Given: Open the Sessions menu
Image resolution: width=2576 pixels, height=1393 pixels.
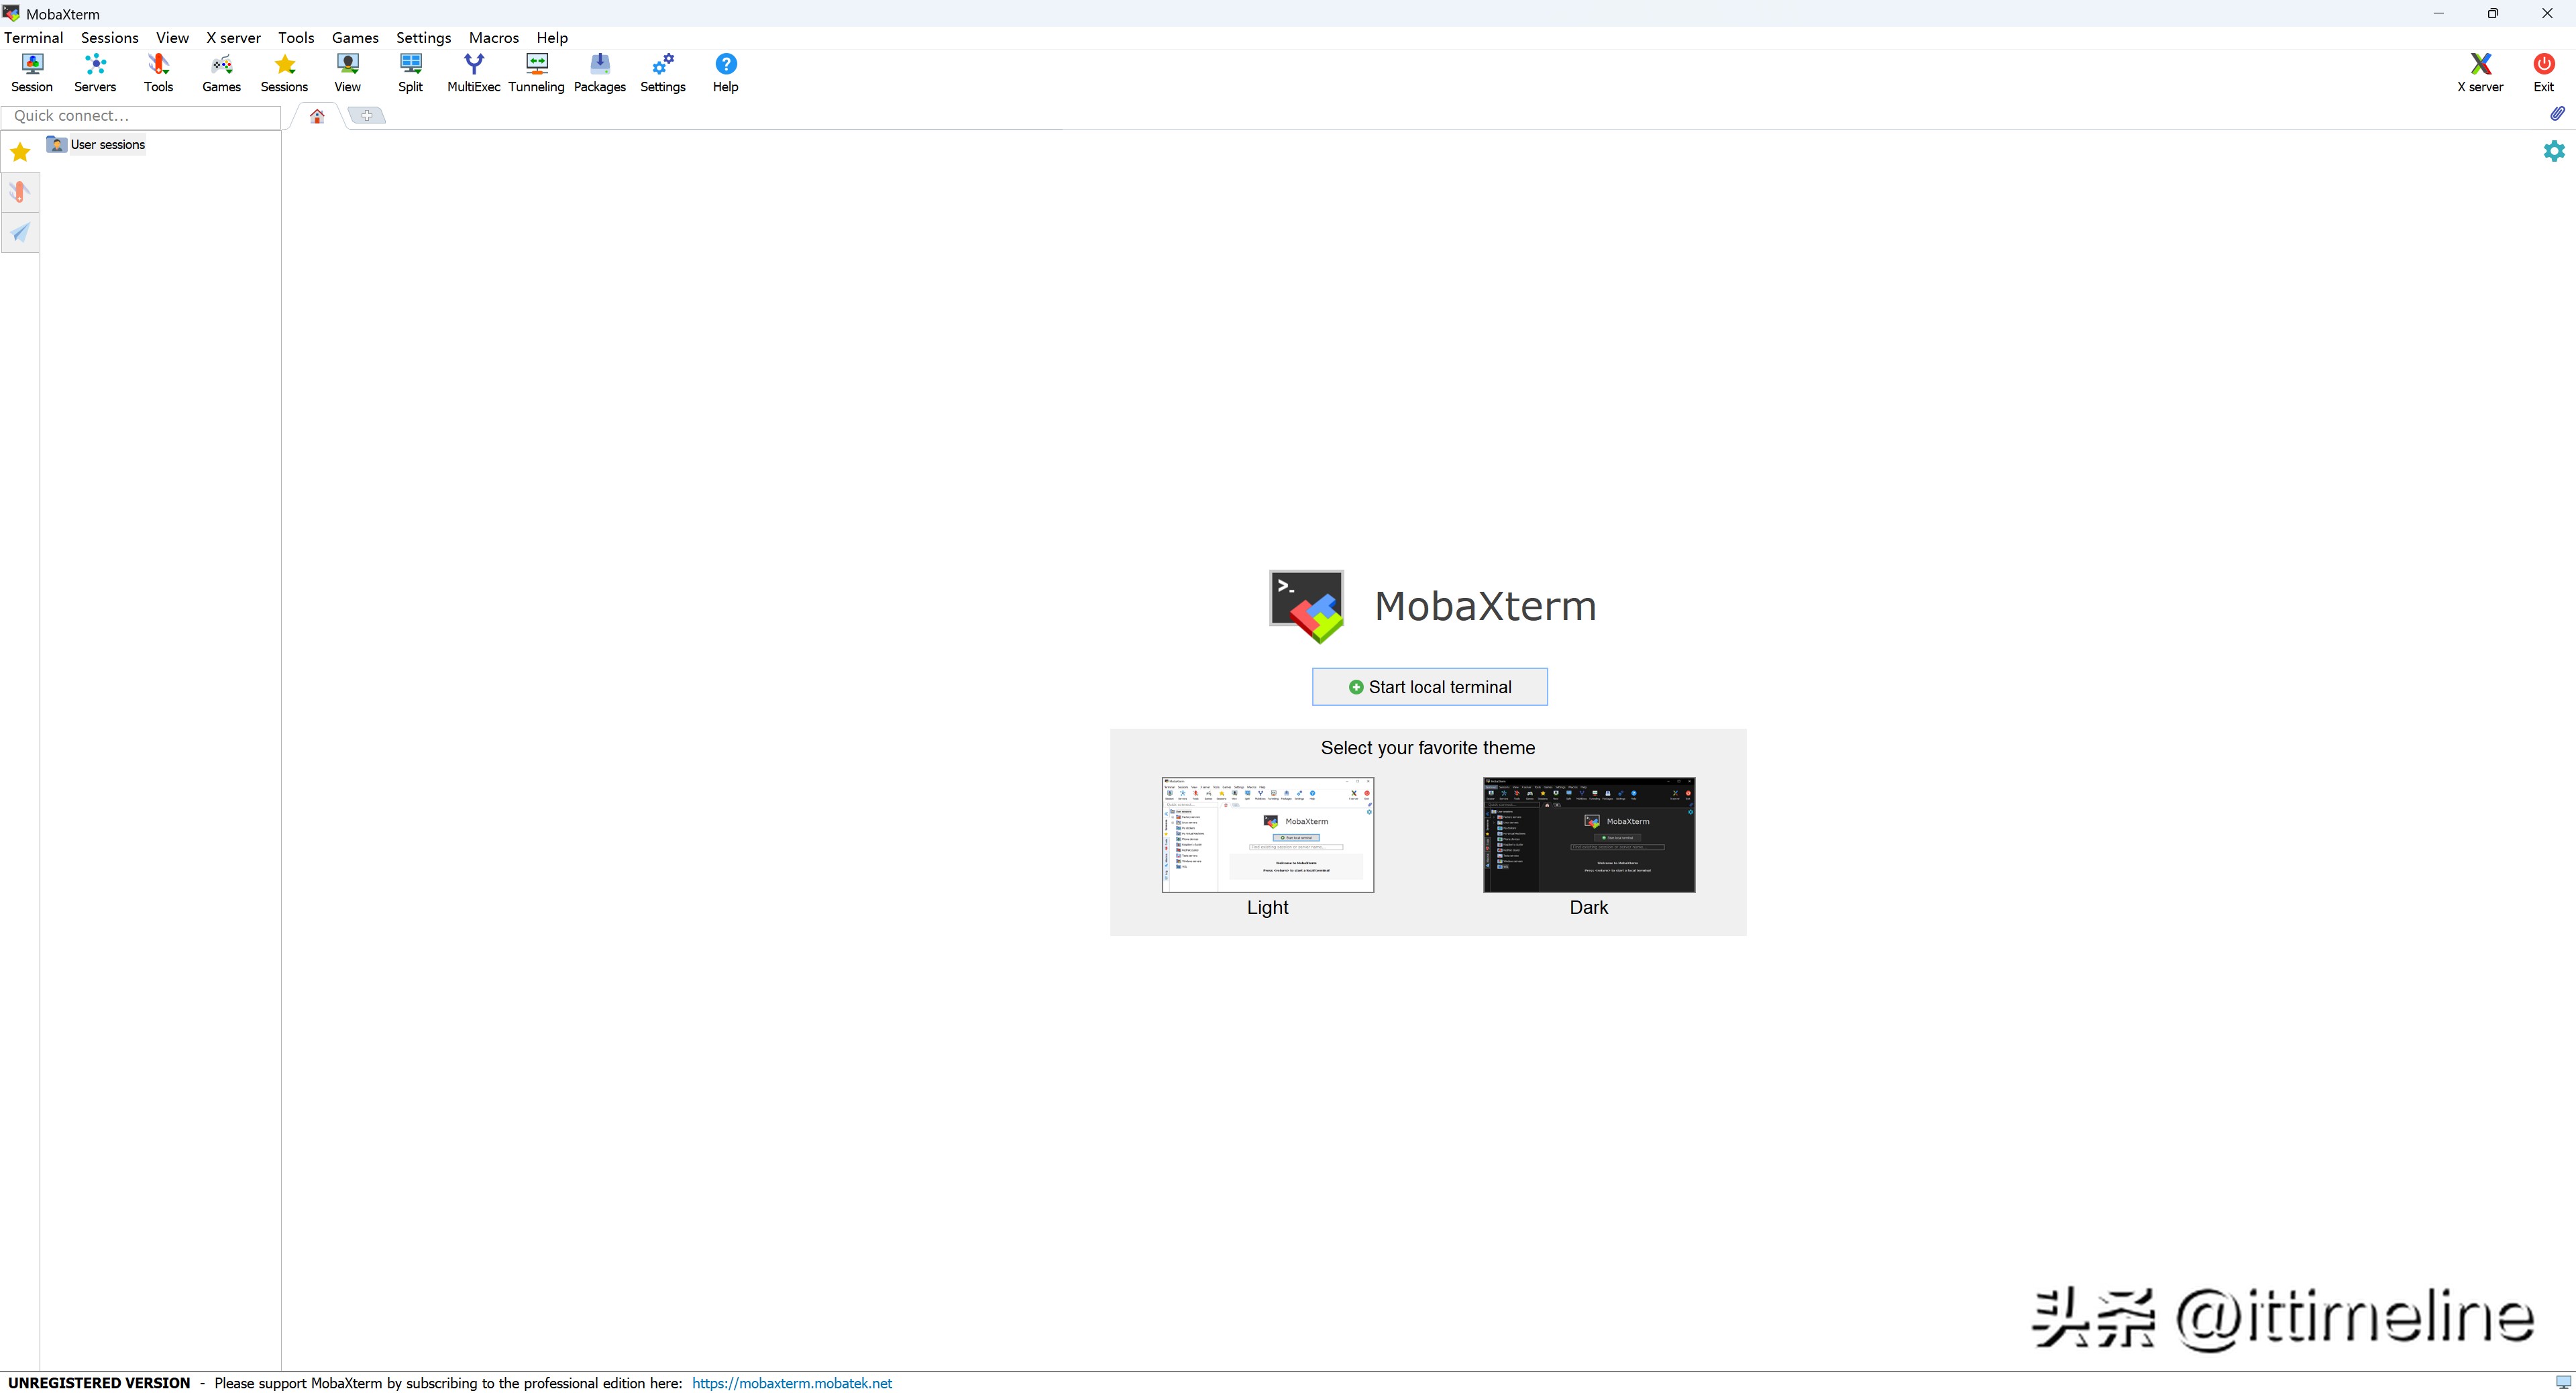Looking at the screenshot, I should [109, 38].
